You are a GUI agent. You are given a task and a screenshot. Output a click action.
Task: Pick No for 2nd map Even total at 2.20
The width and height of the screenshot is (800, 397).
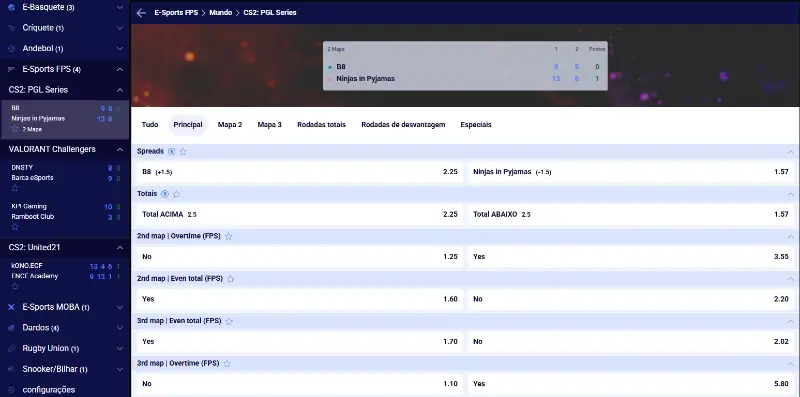[x=631, y=299]
